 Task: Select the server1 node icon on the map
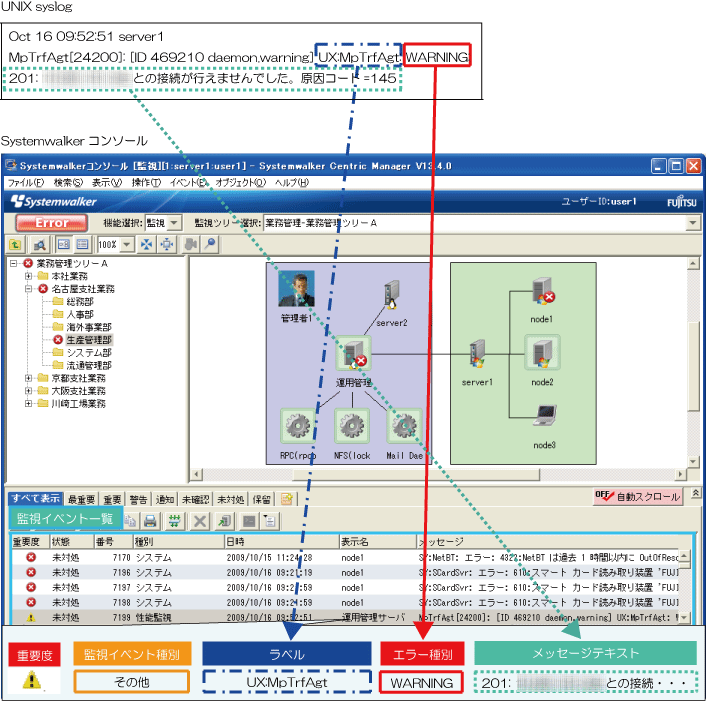click(x=477, y=353)
